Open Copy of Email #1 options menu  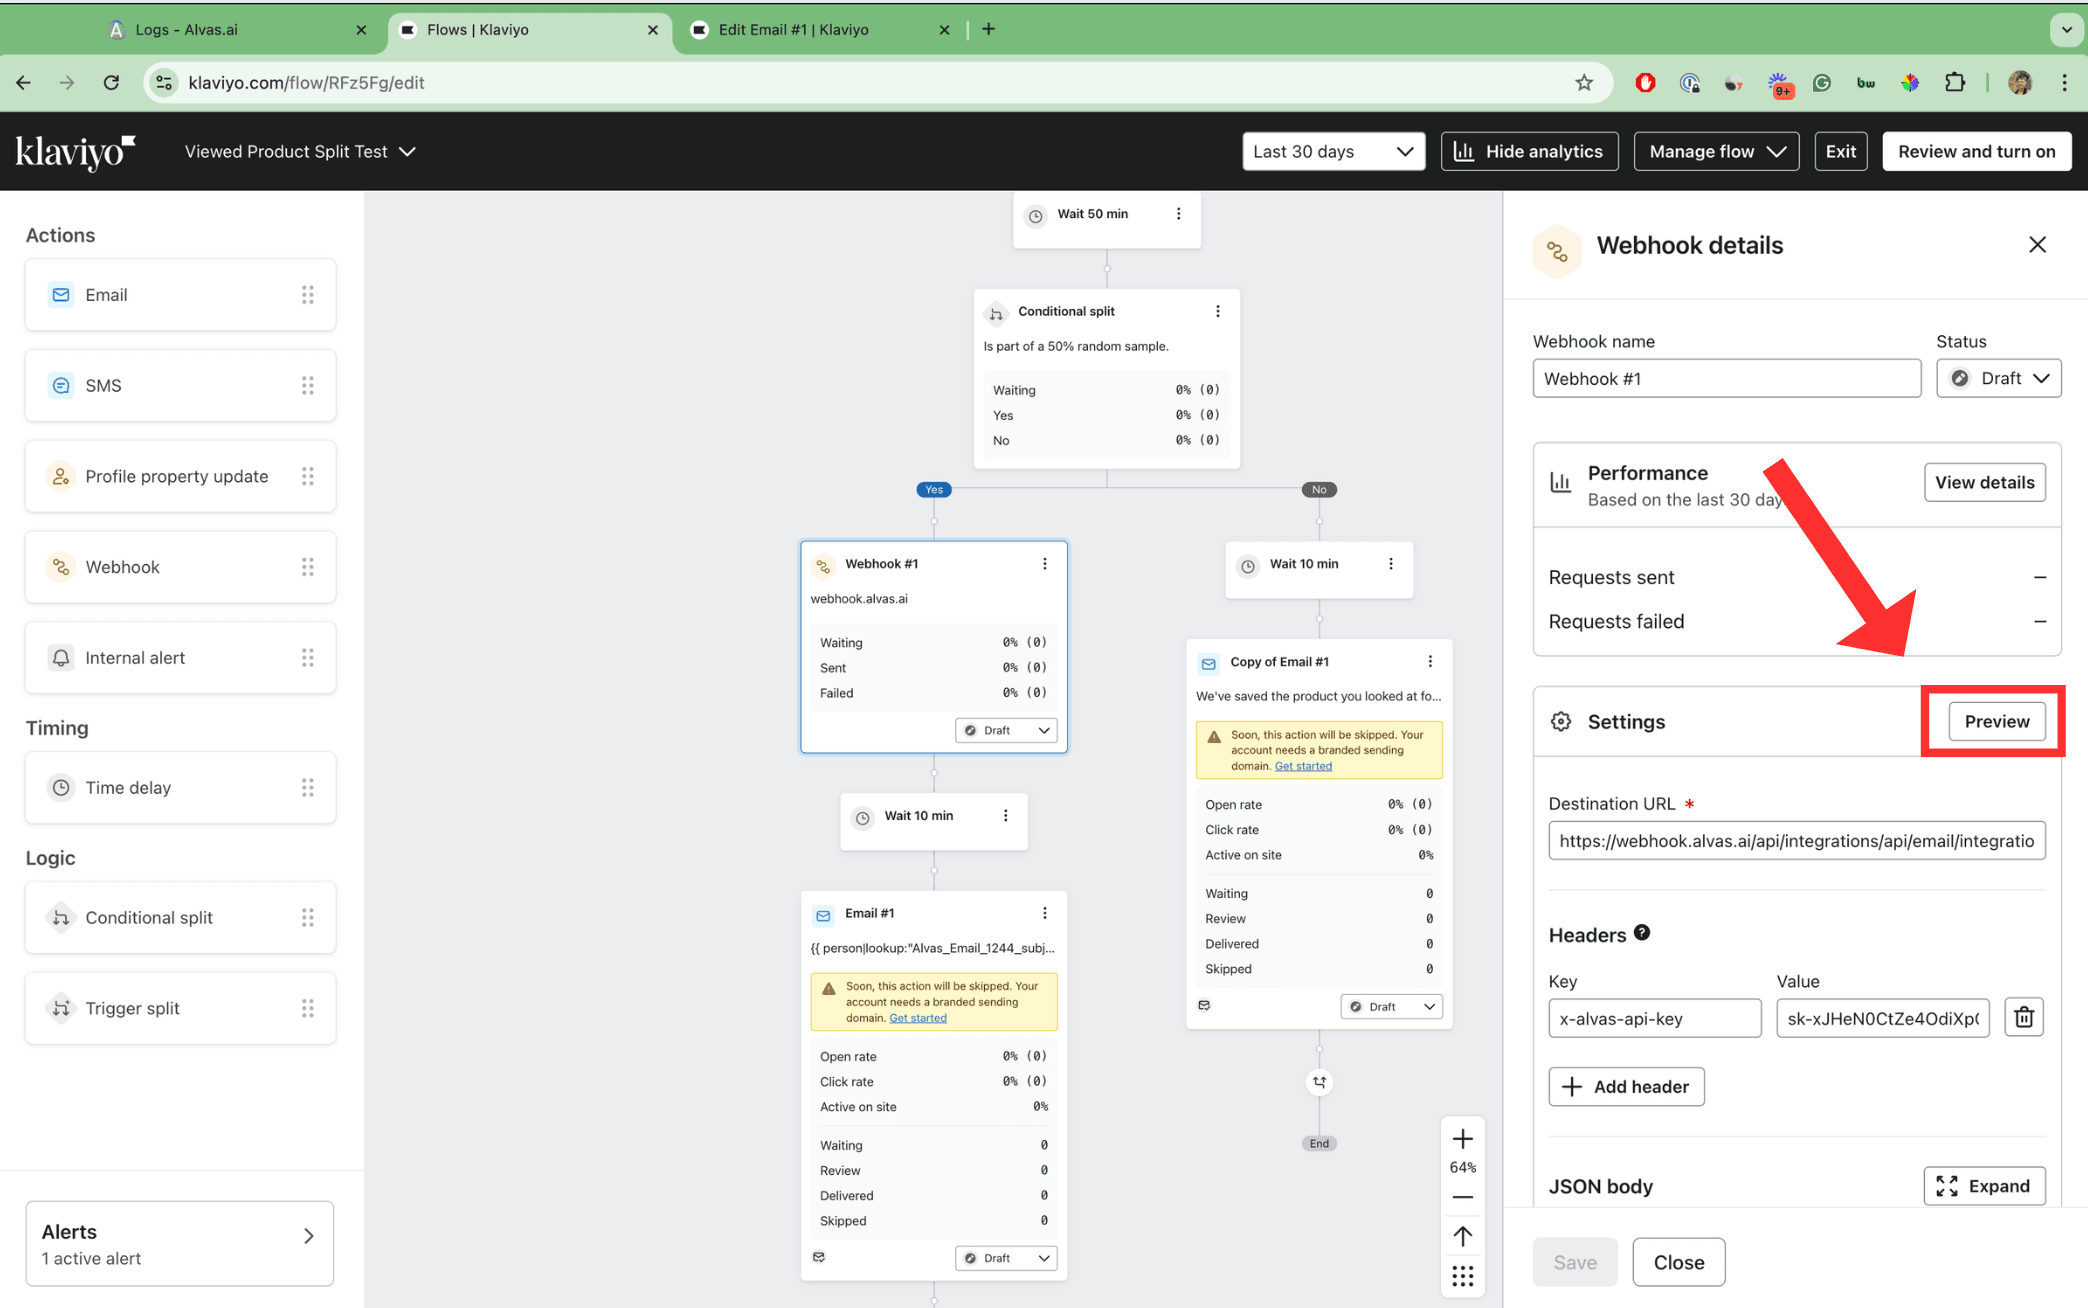click(1431, 662)
